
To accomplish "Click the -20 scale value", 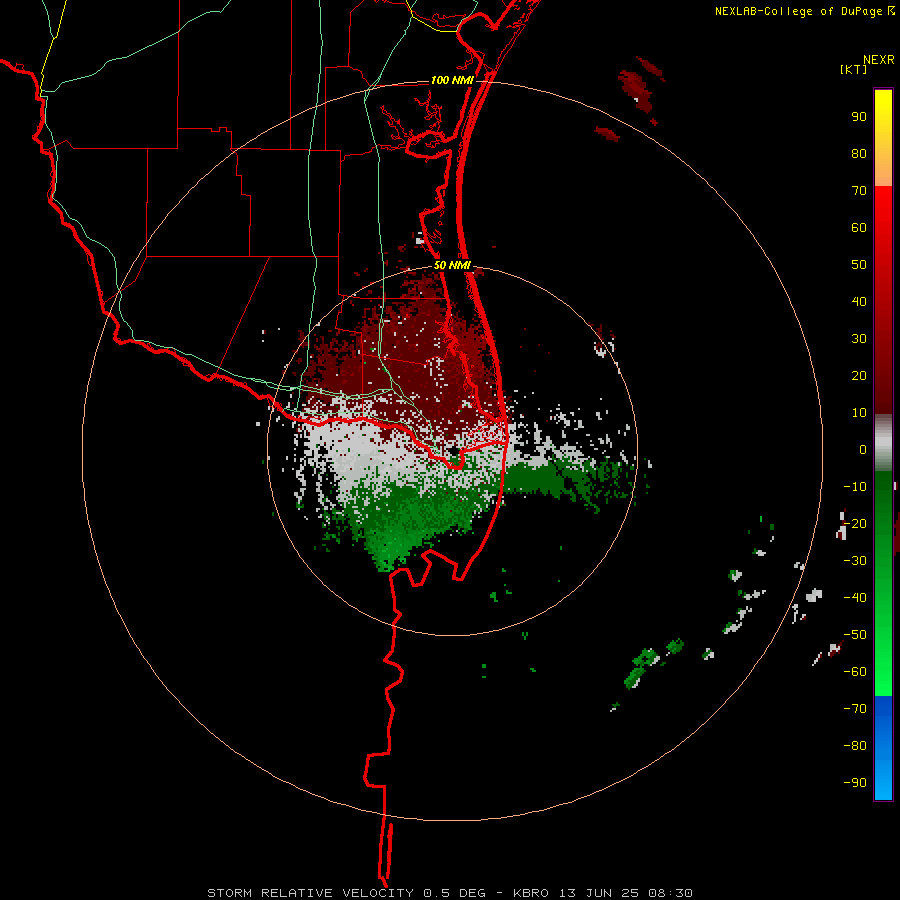I will pos(855,524).
